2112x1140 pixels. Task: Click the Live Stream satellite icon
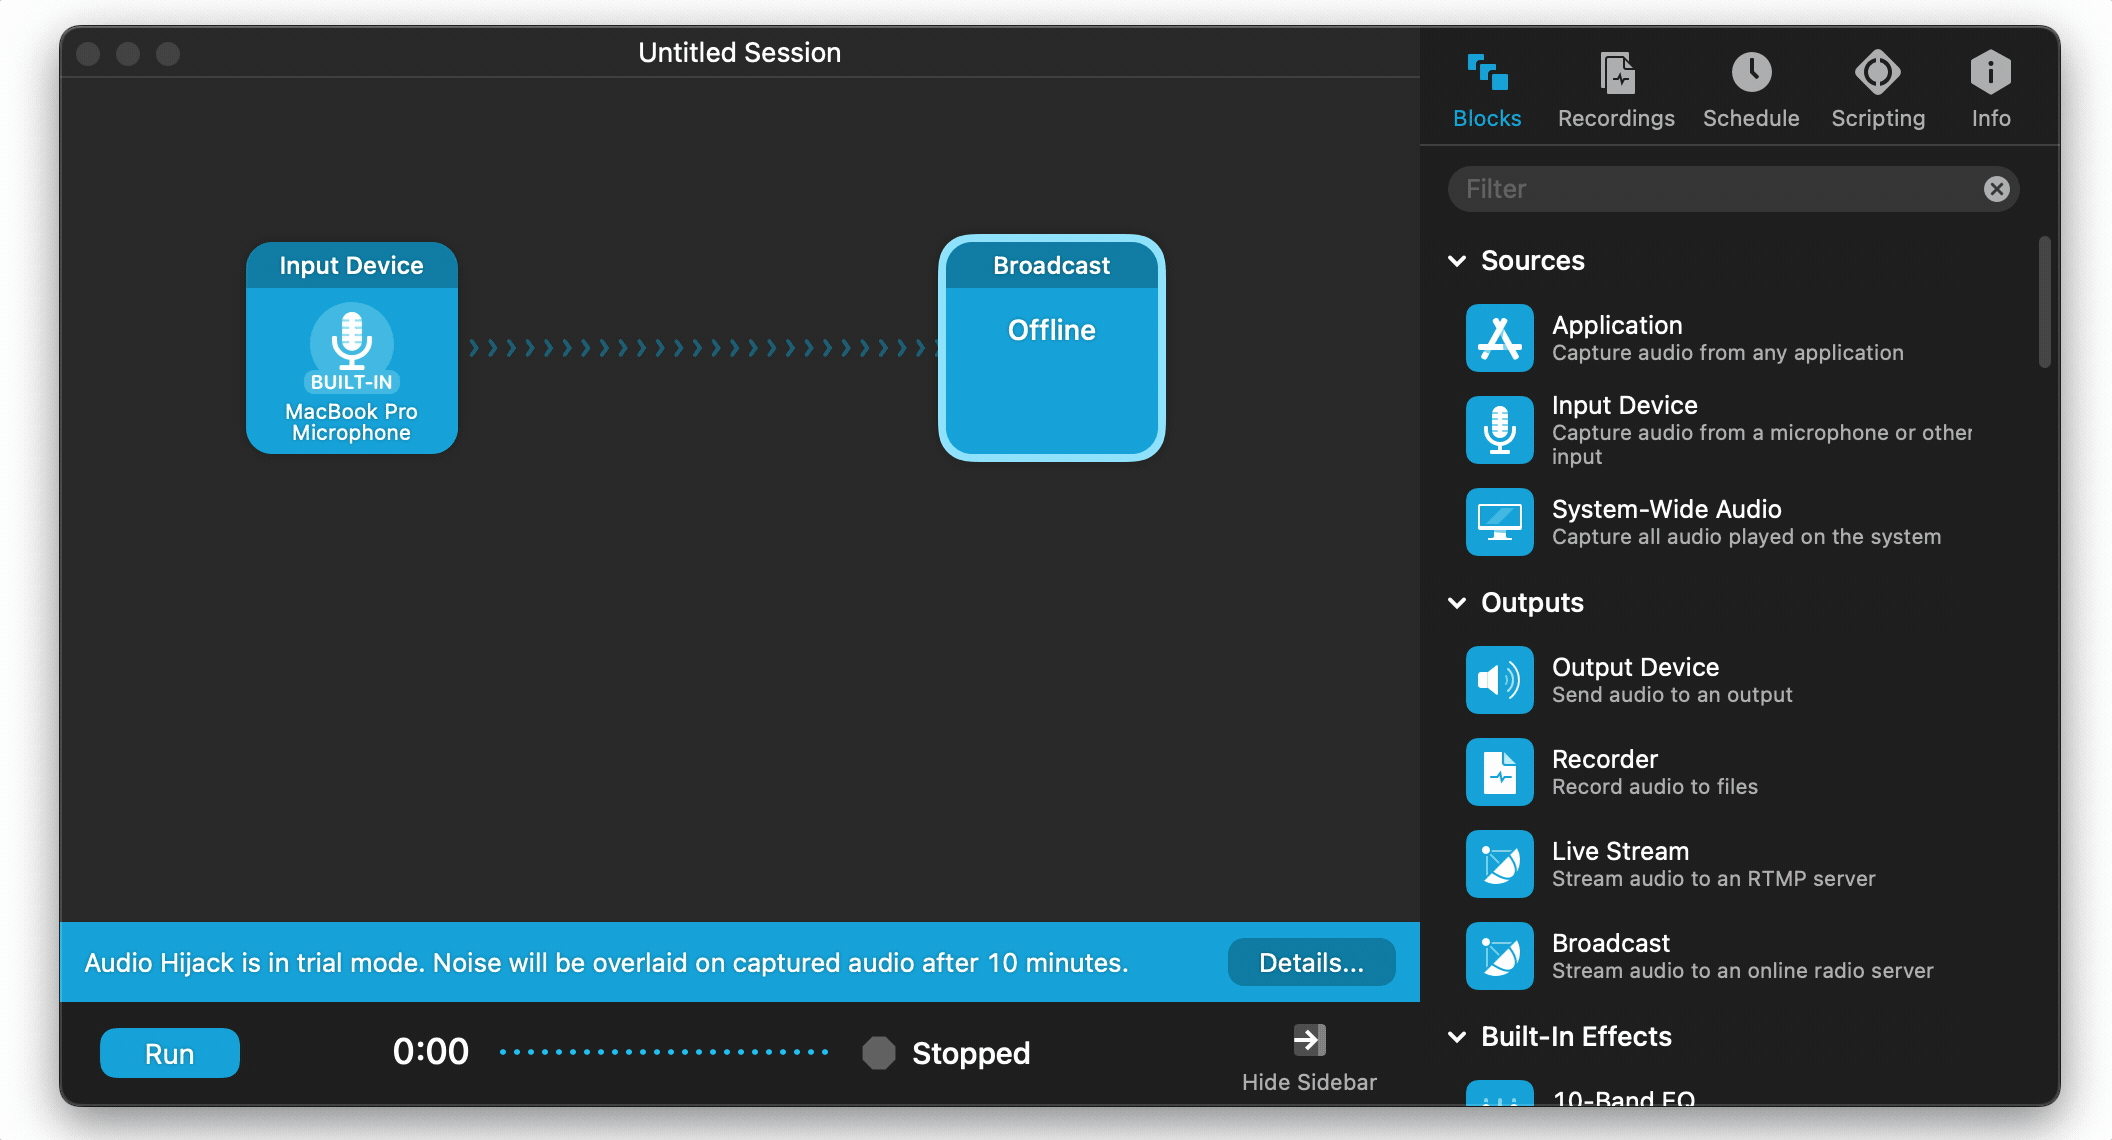(1499, 864)
